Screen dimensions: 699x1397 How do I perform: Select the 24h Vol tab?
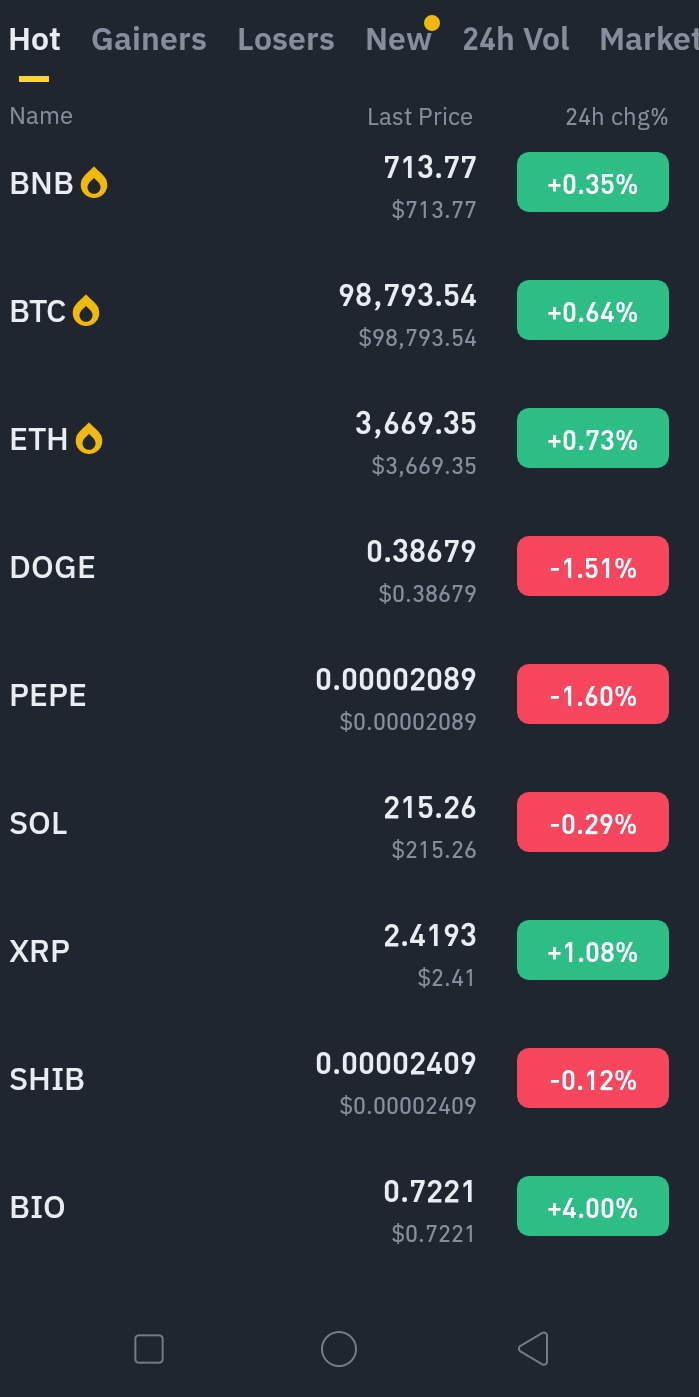516,40
